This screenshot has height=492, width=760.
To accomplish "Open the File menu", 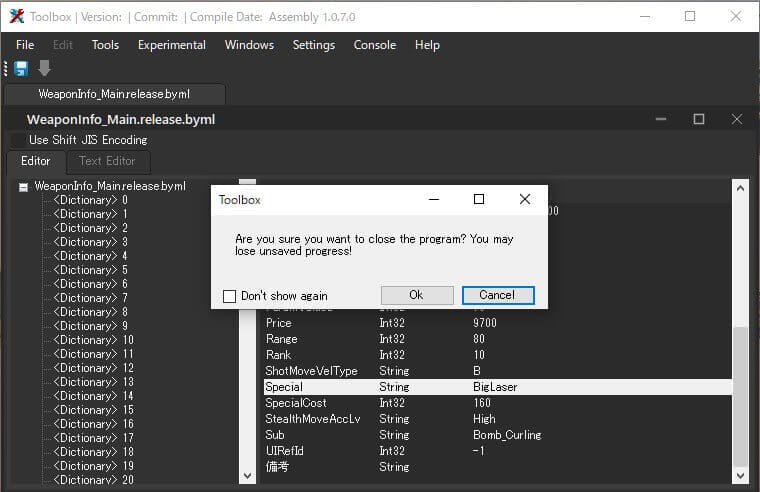I will pyautogui.click(x=25, y=45).
